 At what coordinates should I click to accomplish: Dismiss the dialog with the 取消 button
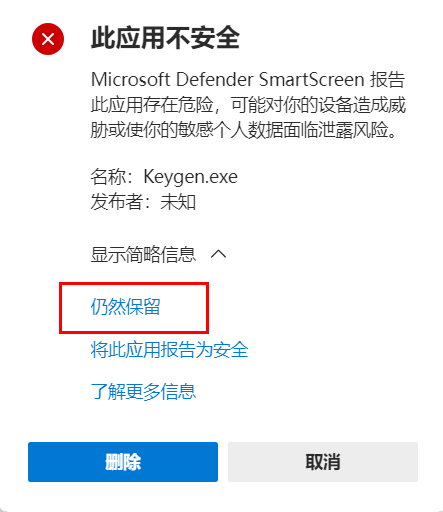[x=323, y=462]
